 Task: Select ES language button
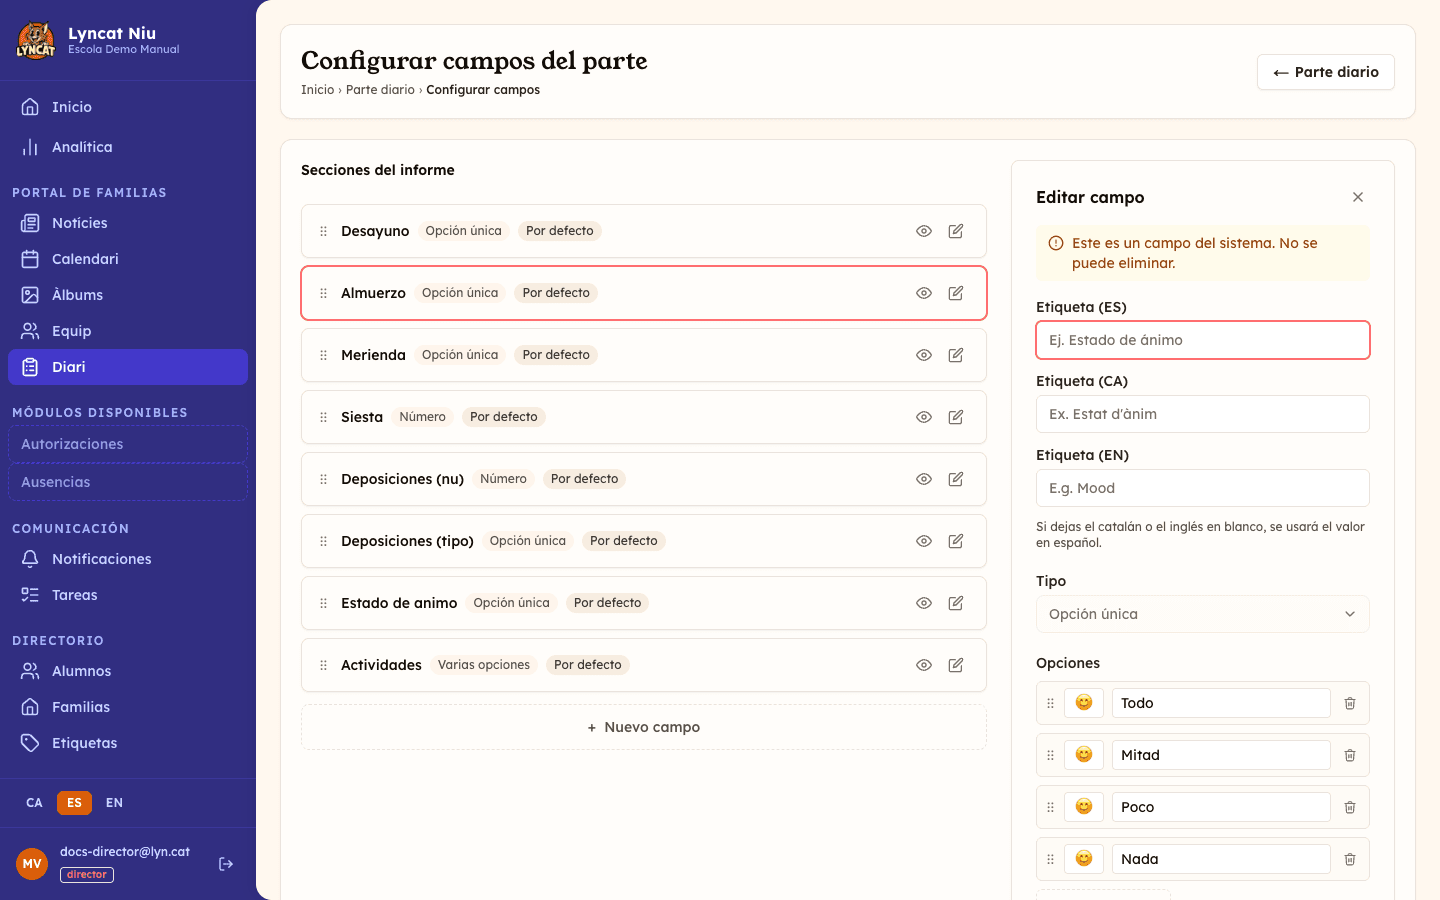click(74, 803)
